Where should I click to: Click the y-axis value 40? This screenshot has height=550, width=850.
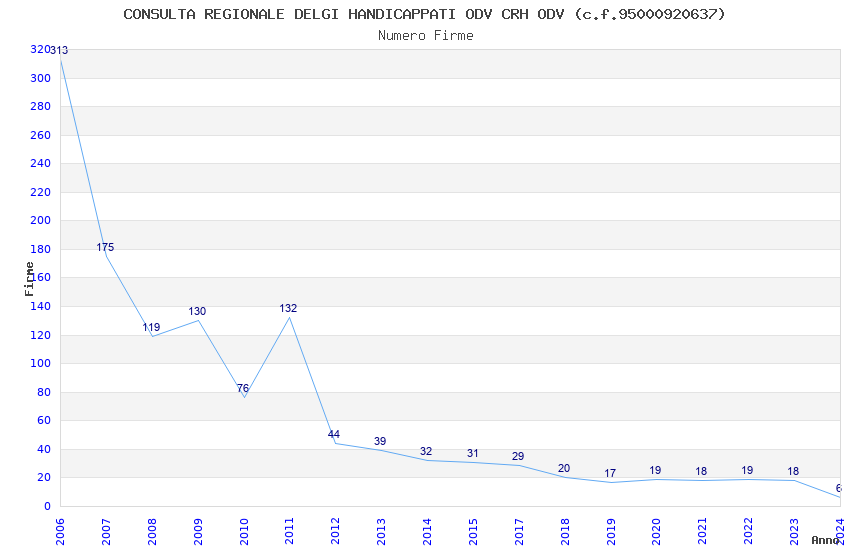(44, 449)
